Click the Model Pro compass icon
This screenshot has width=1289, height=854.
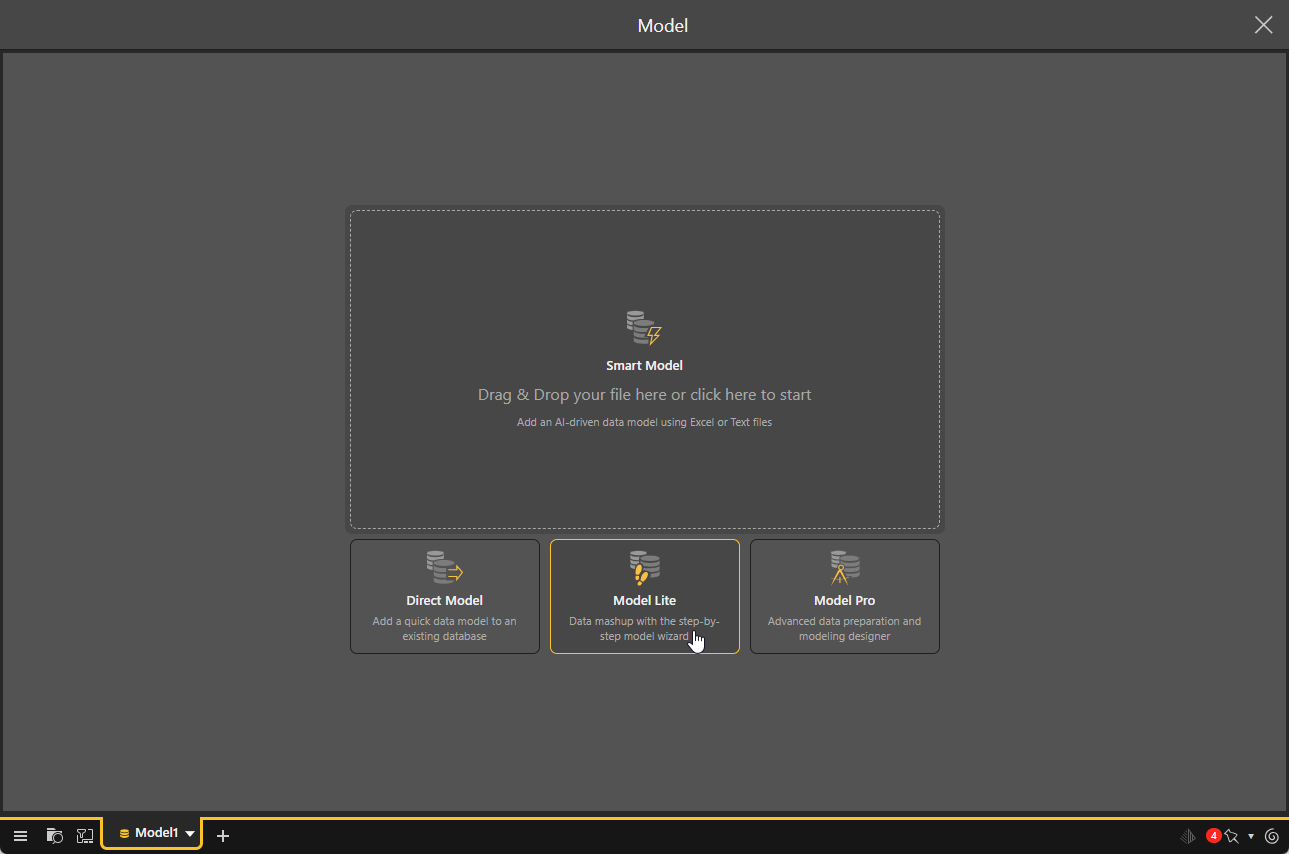click(844, 567)
